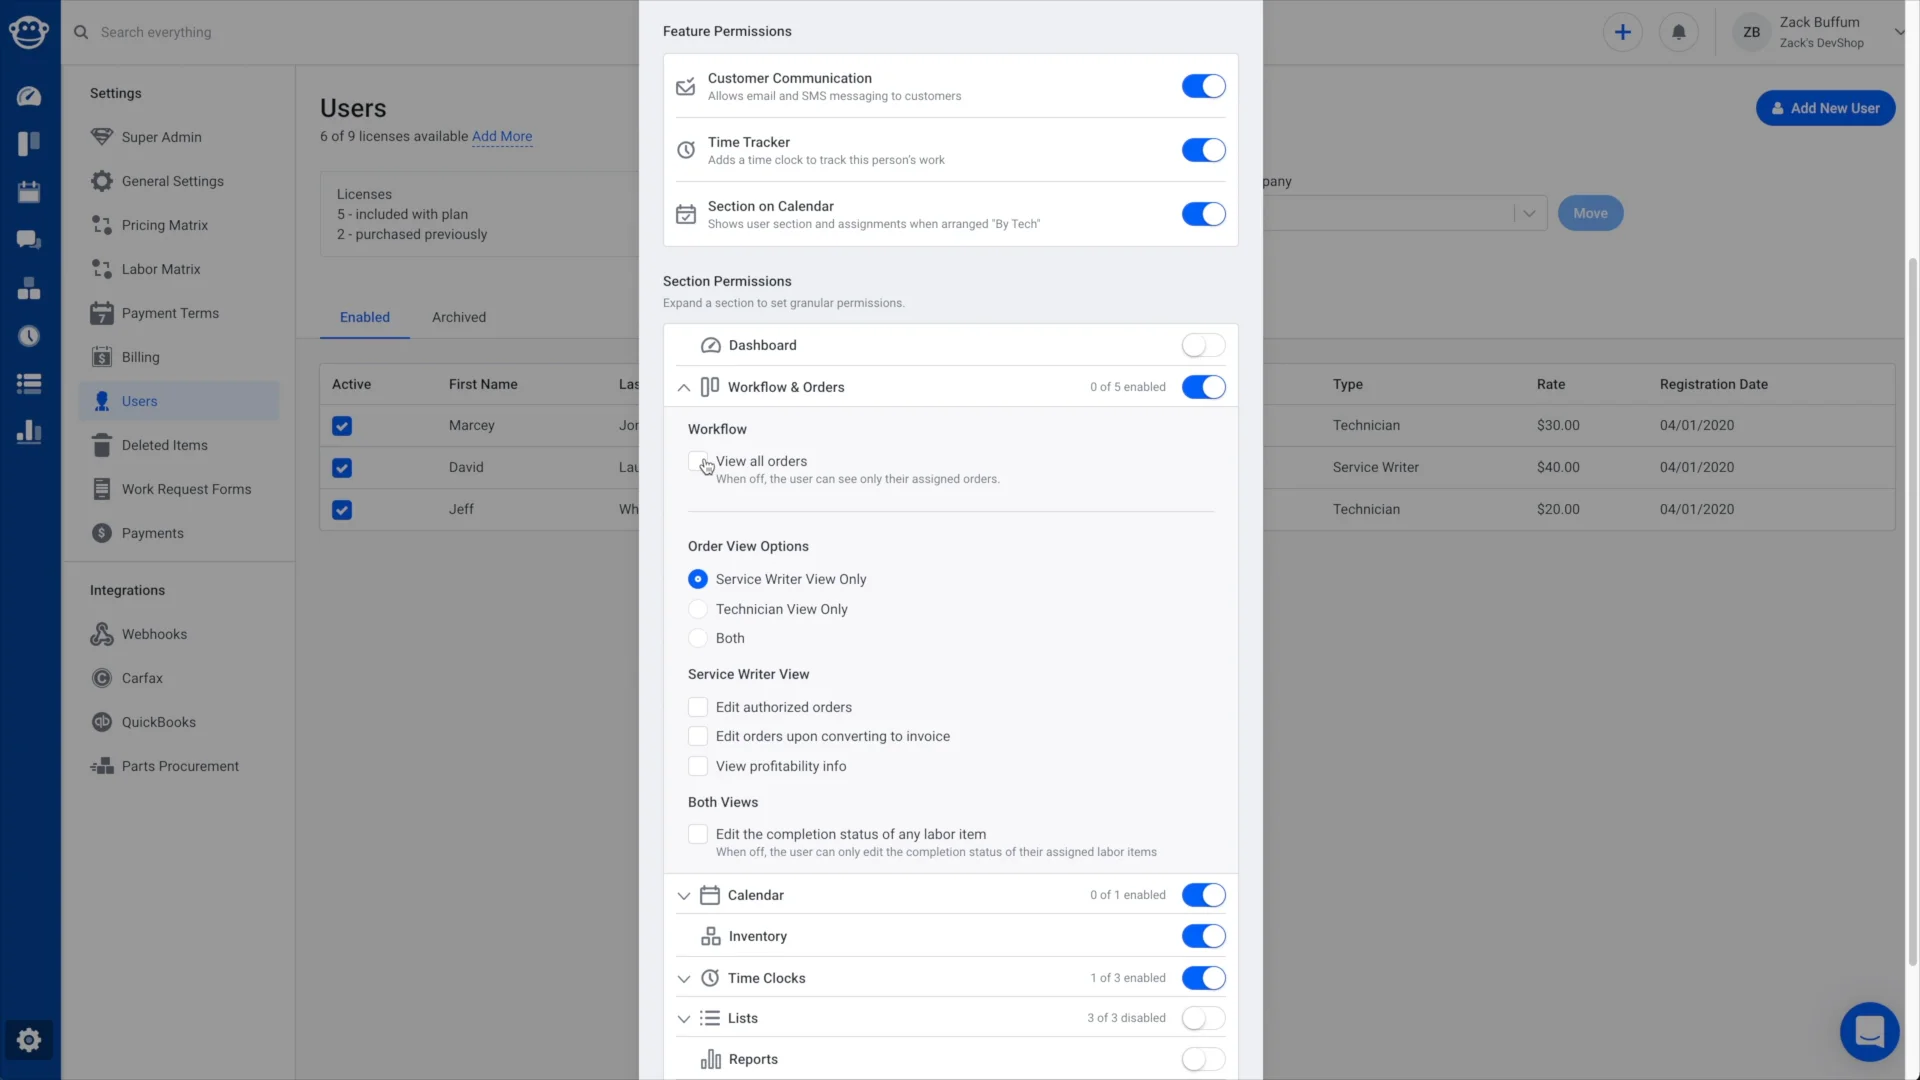Click the Webhooks icon under Integrations
The height and width of the screenshot is (1080, 1920).
[x=101, y=634]
